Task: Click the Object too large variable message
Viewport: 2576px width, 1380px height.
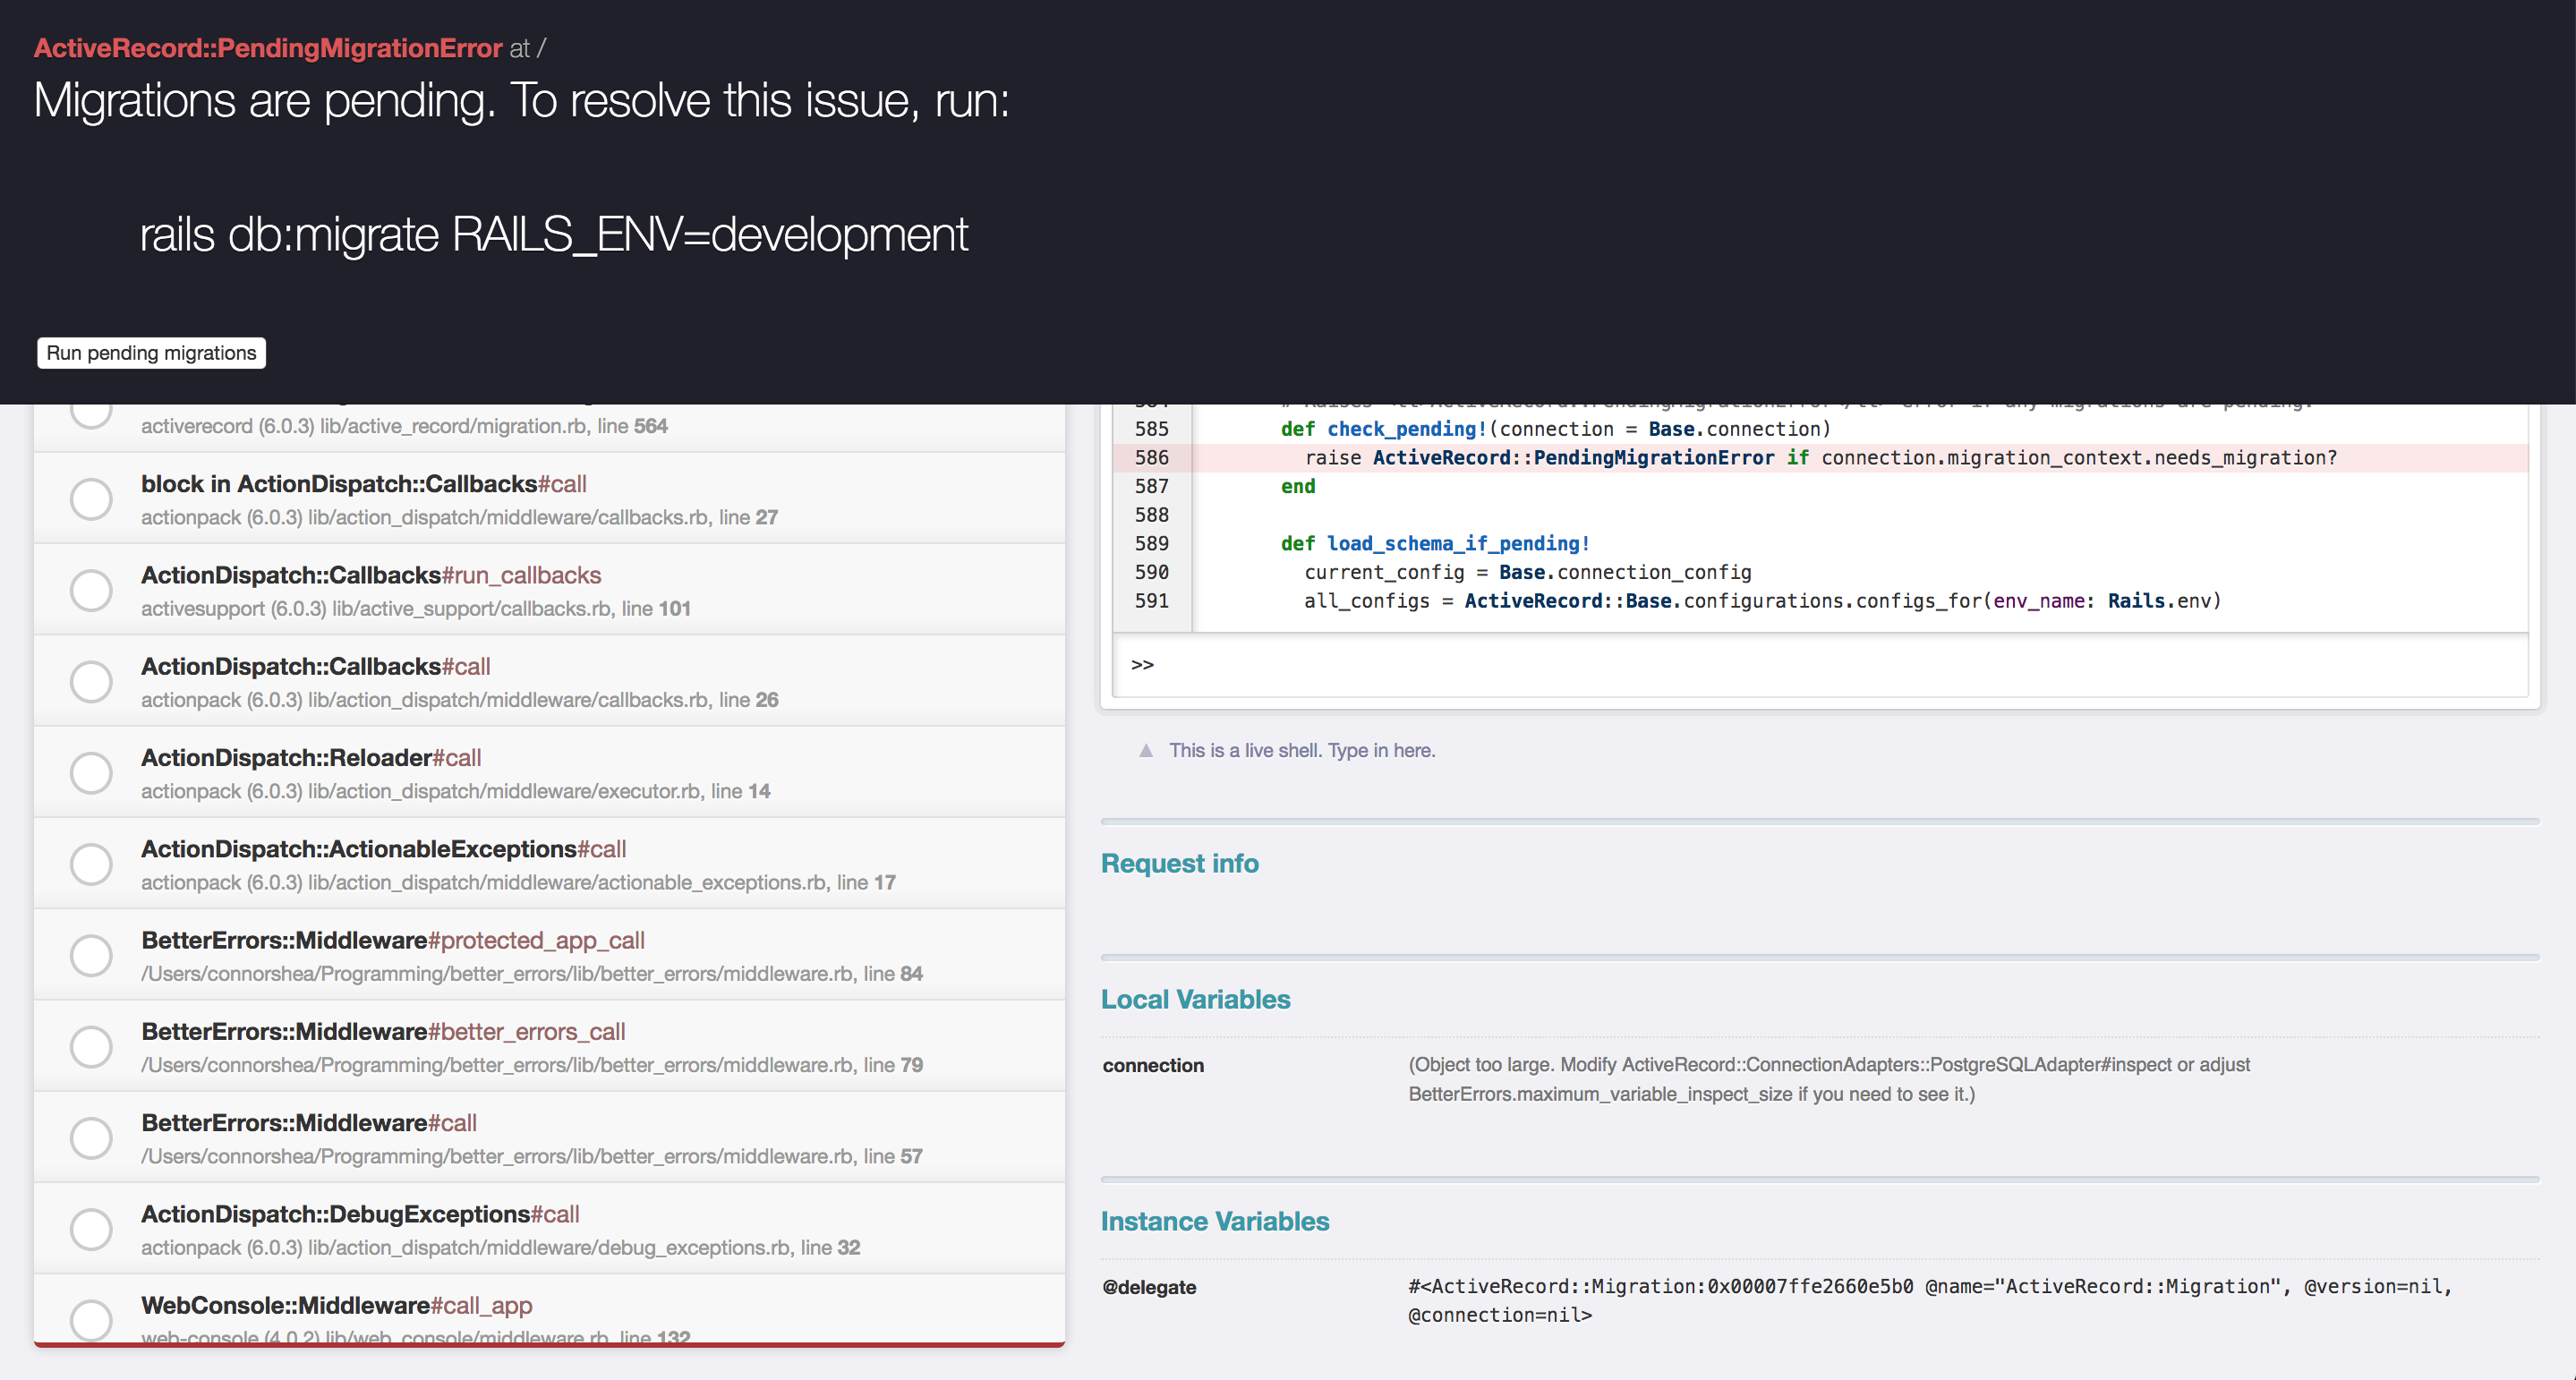Action: click(x=1829, y=1079)
